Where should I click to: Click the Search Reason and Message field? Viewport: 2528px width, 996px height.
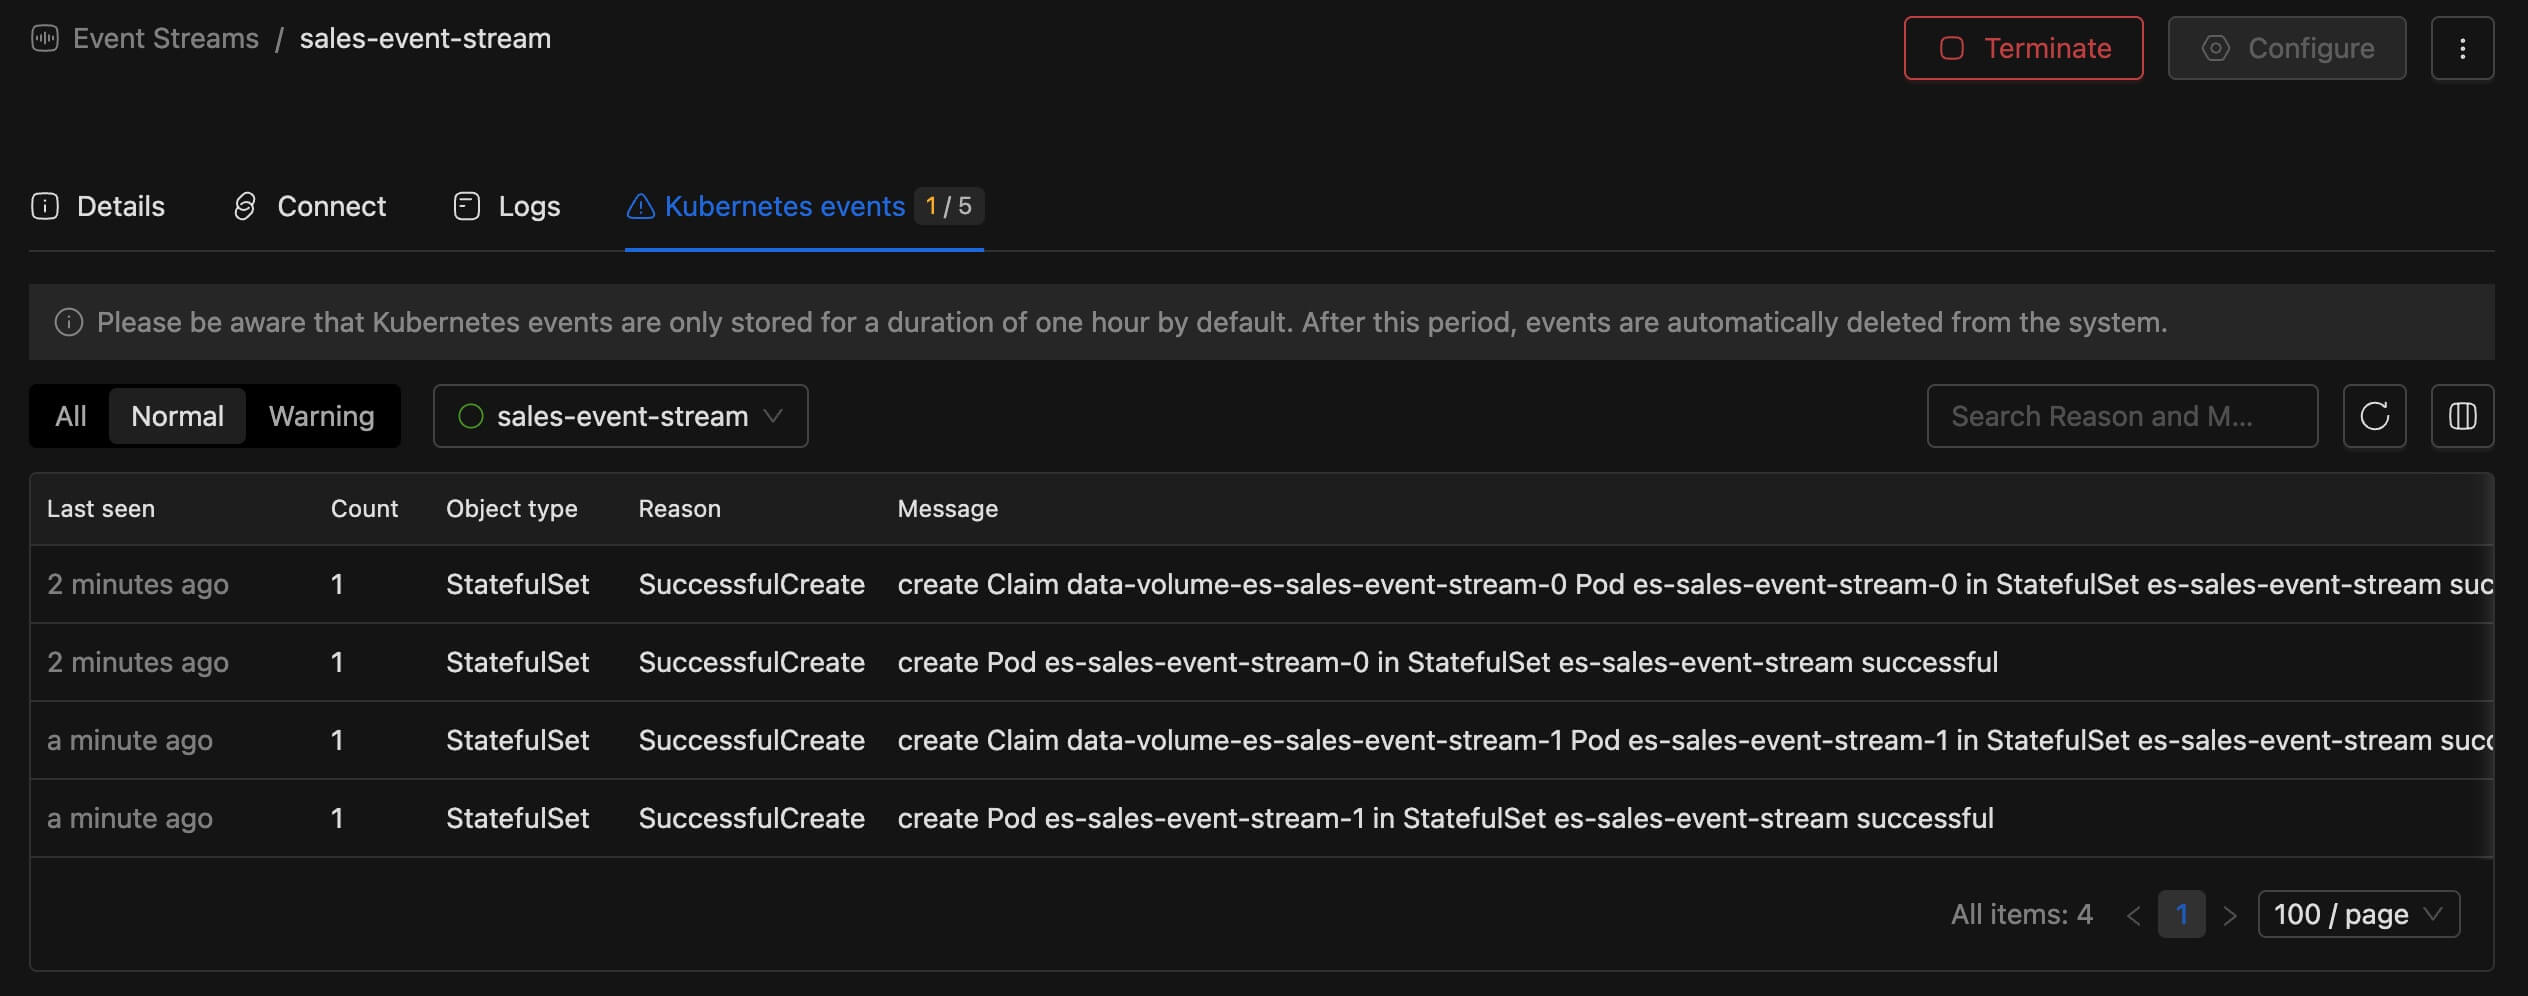pos(2122,416)
